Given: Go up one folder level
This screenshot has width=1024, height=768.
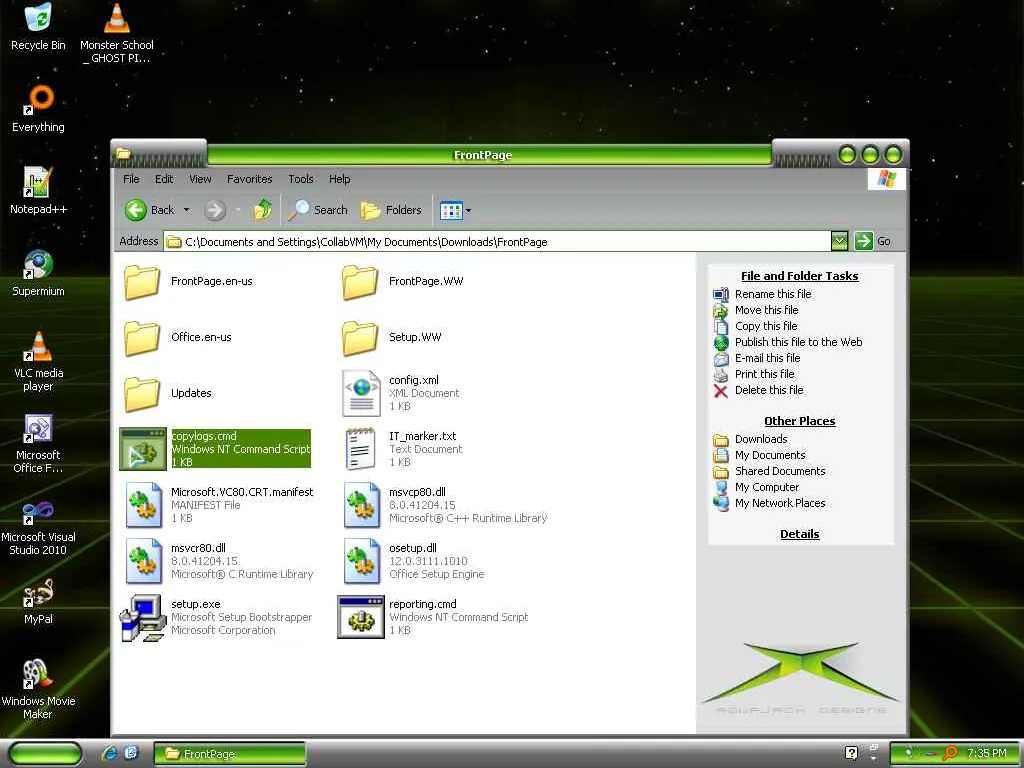Looking at the screenshot, I should pyautogui.click(x=263, y=210).
